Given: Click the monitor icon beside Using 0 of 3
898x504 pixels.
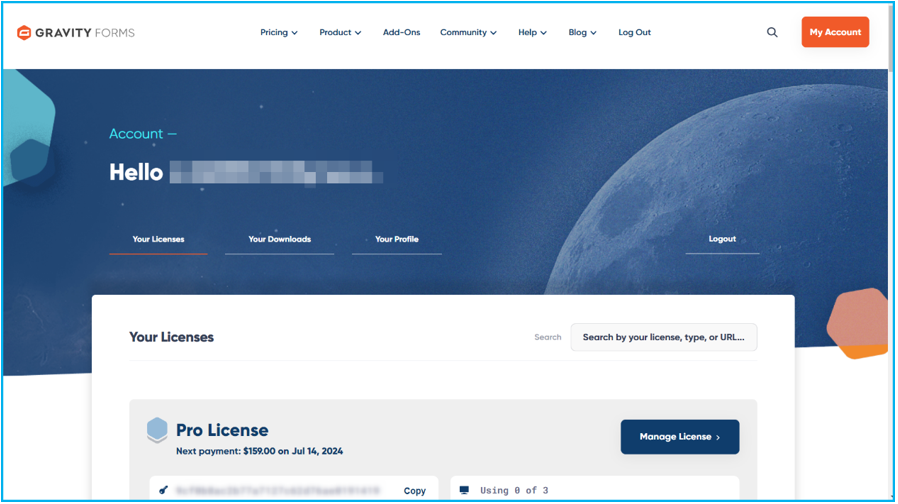Looking at the screenshot, I should click(464, 490).
